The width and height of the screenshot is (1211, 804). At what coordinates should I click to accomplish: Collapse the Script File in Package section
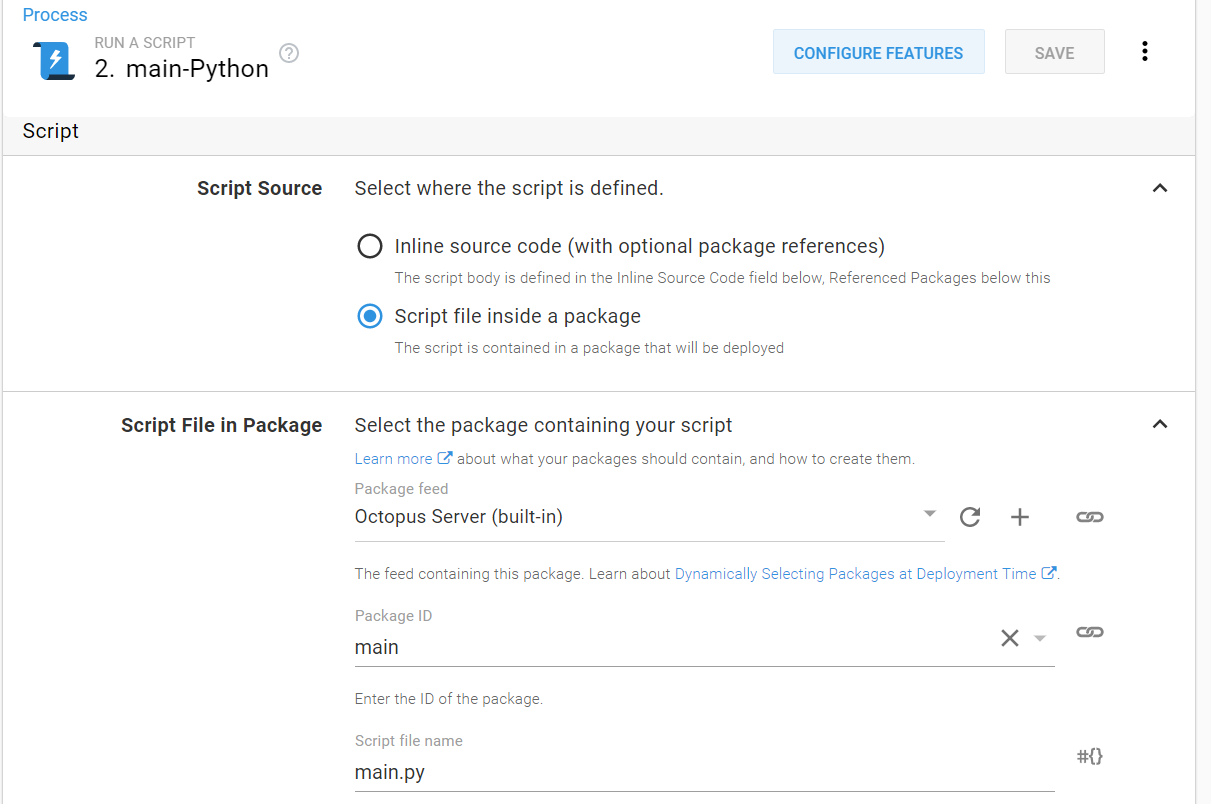tap(1159, 424)
